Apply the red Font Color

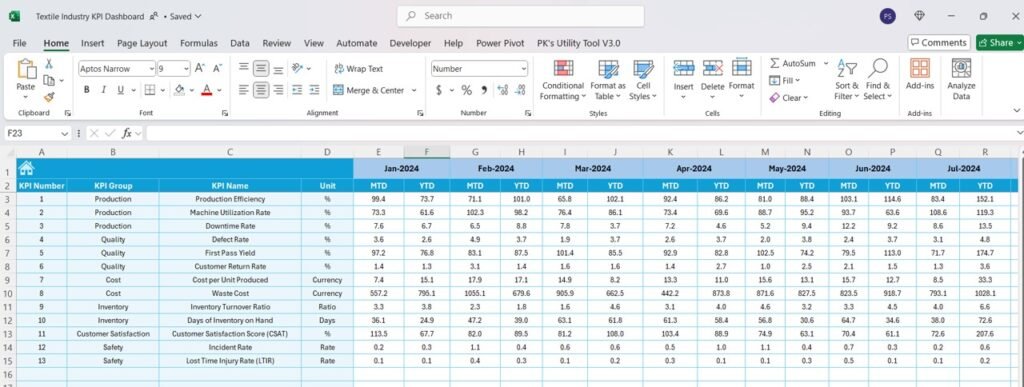coord(206,90)
